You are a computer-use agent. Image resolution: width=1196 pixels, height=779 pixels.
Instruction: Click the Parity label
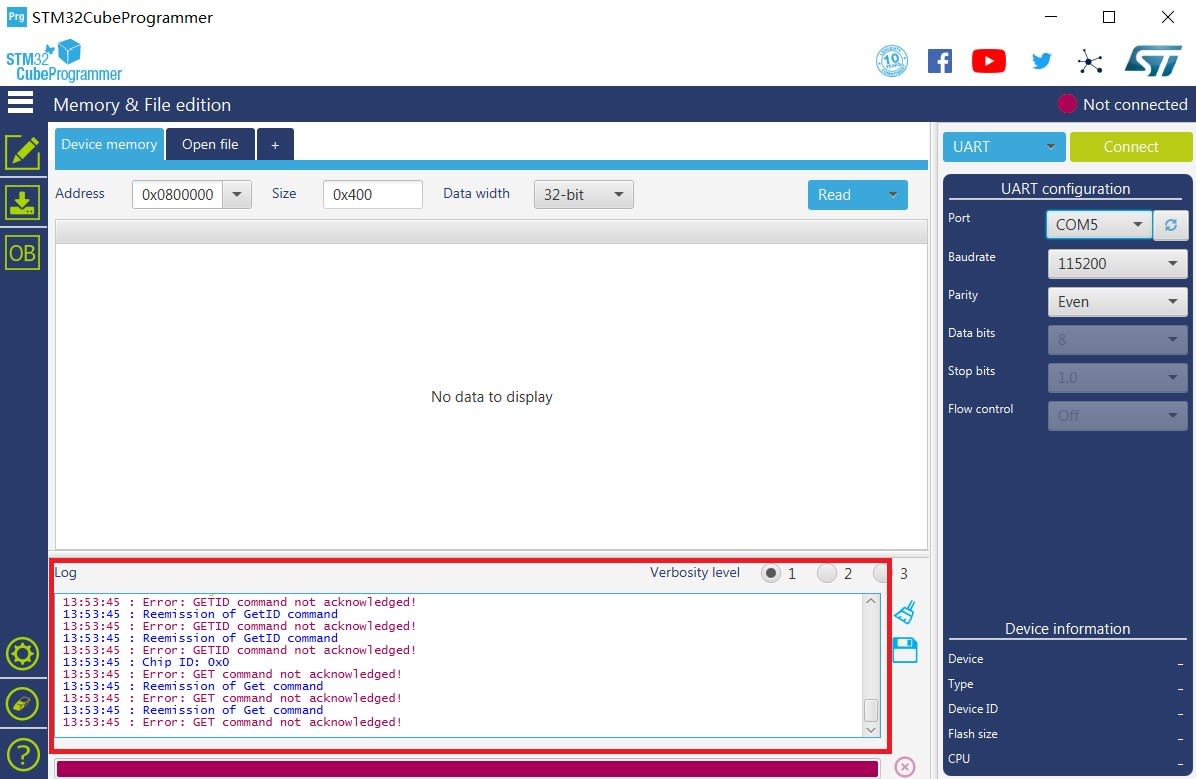coord(963,295)
